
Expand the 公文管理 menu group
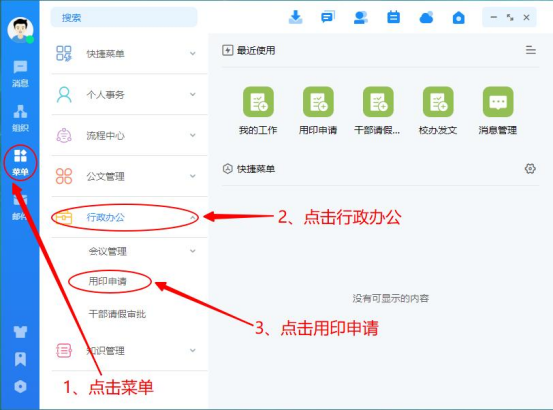point(129,176)
